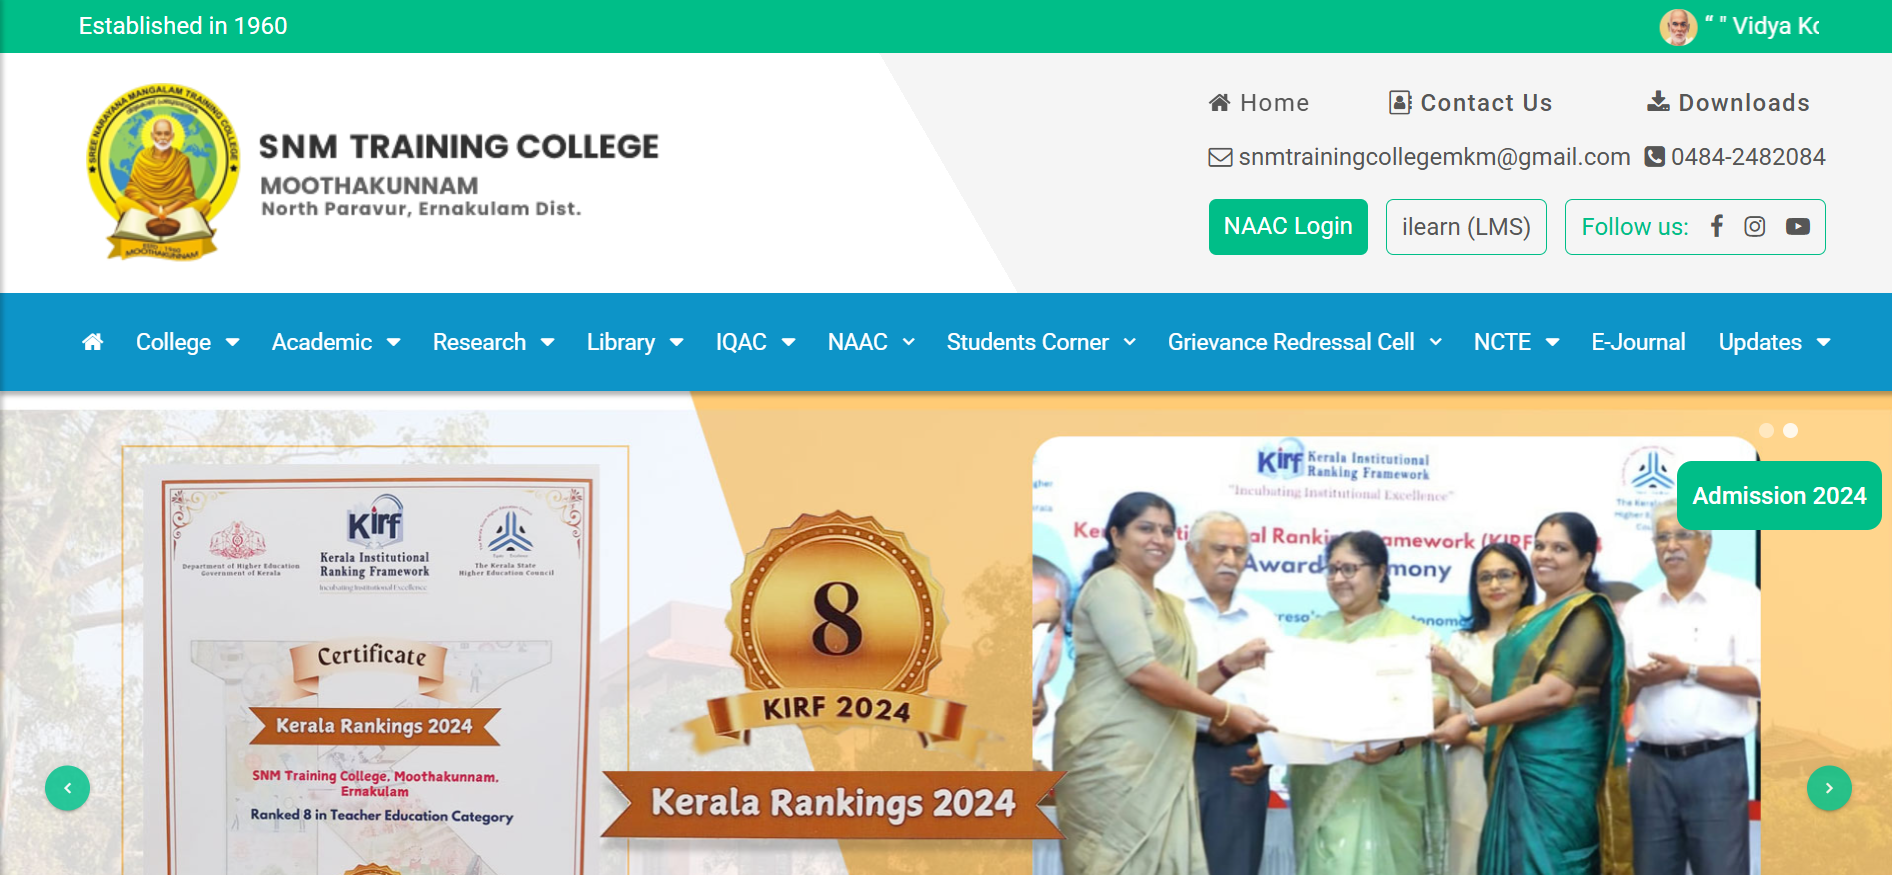Click the phone icon beside 0484-2482084
The width and height of the screenshot is (1892, 875).
[x=1655, y=157]
